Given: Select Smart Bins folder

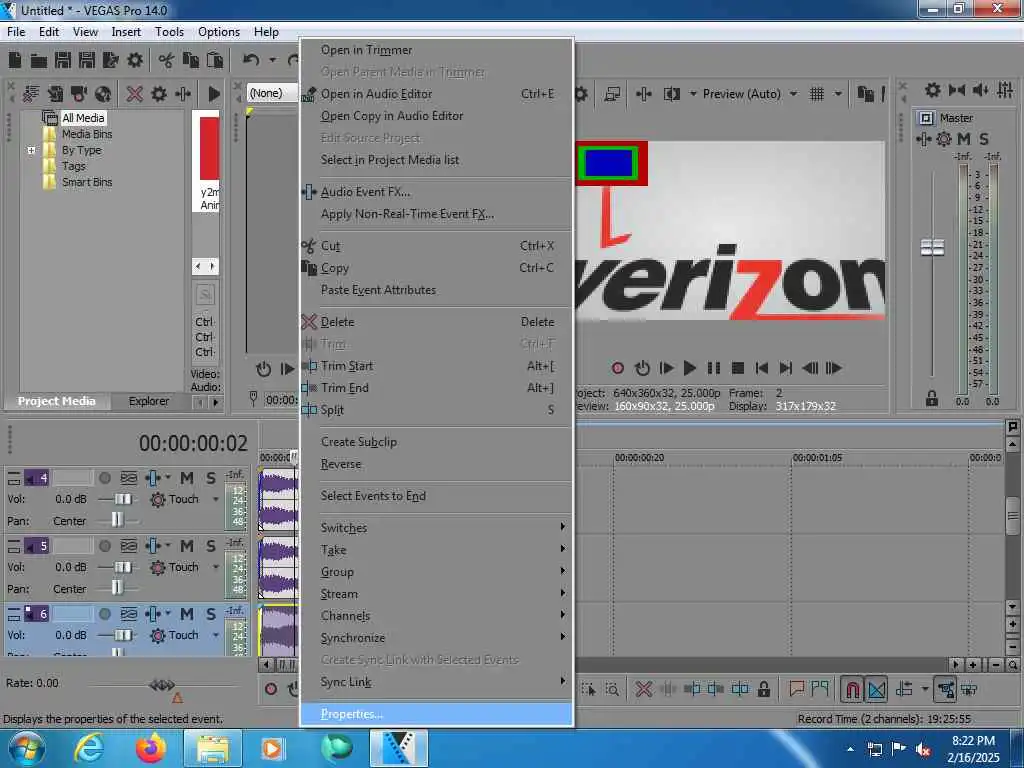Looking at the screenshot, I should tap(87, 182).
